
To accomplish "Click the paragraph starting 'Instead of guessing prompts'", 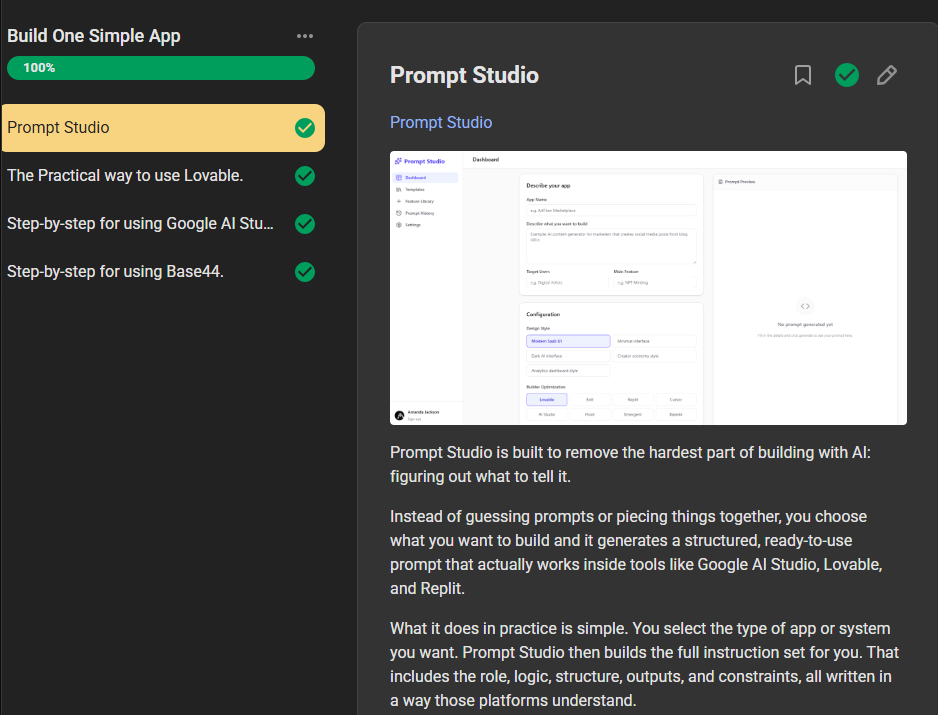I will (636, 552).
